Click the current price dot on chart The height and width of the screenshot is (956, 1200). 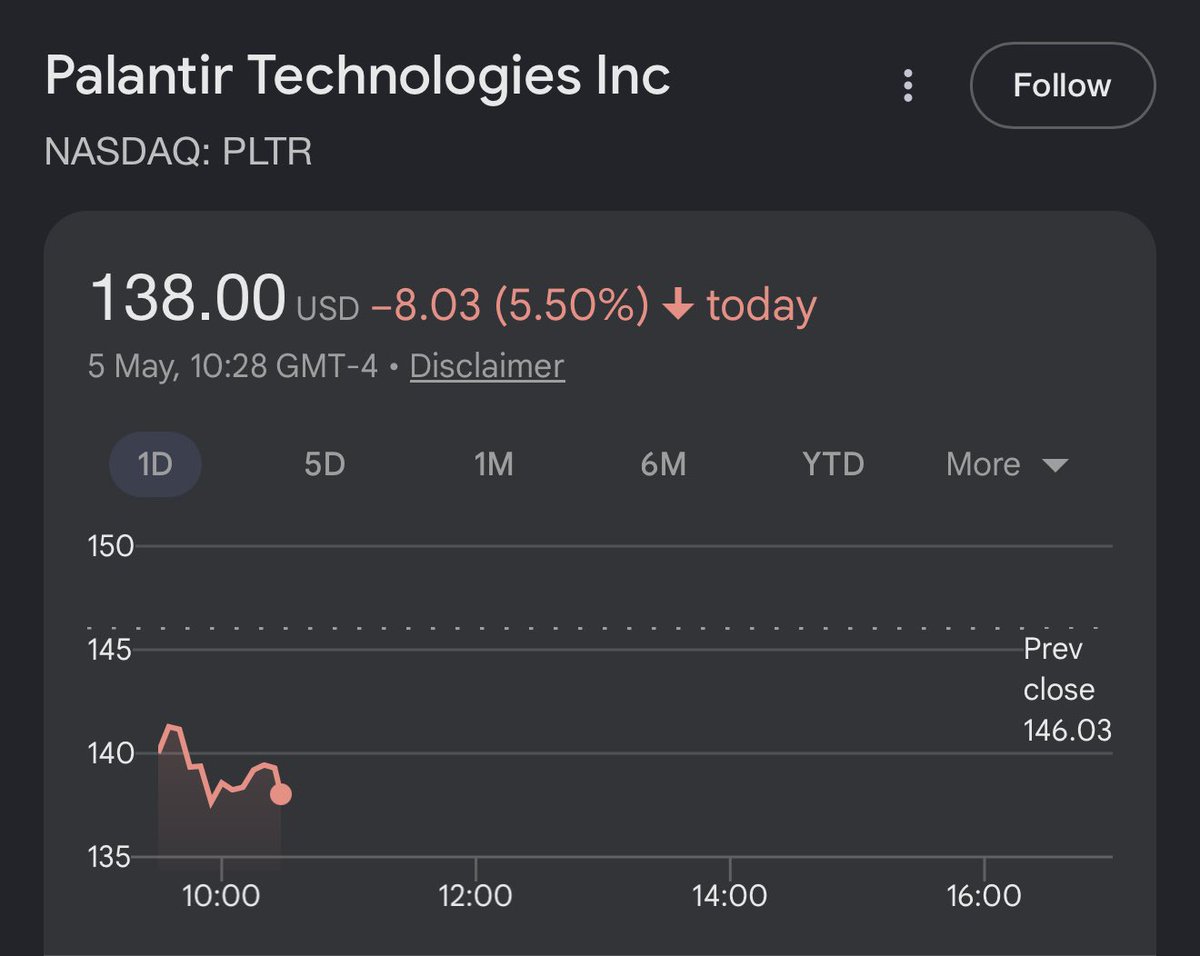[281, 794]
